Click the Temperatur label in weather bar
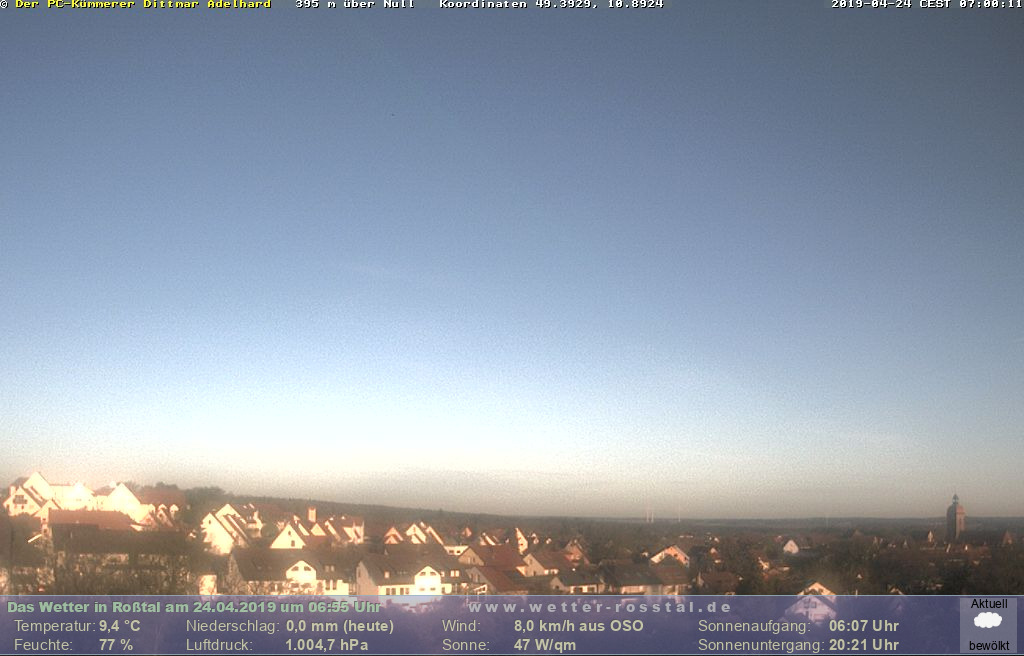Screen dimensions: 1024x656 click(x=54, y=626)
